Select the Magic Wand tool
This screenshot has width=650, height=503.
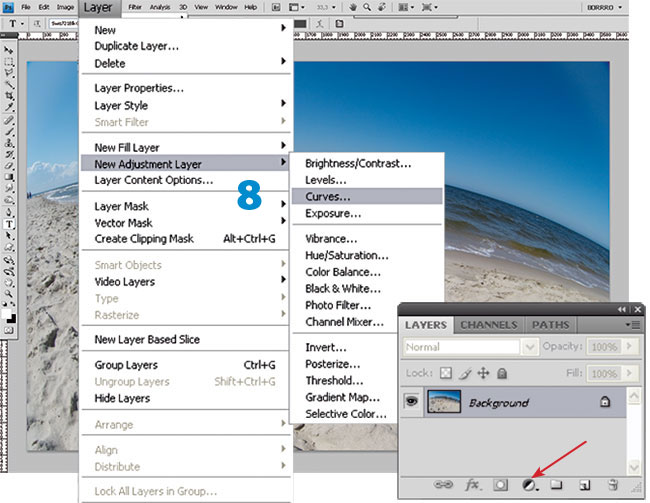coord(8,85)
